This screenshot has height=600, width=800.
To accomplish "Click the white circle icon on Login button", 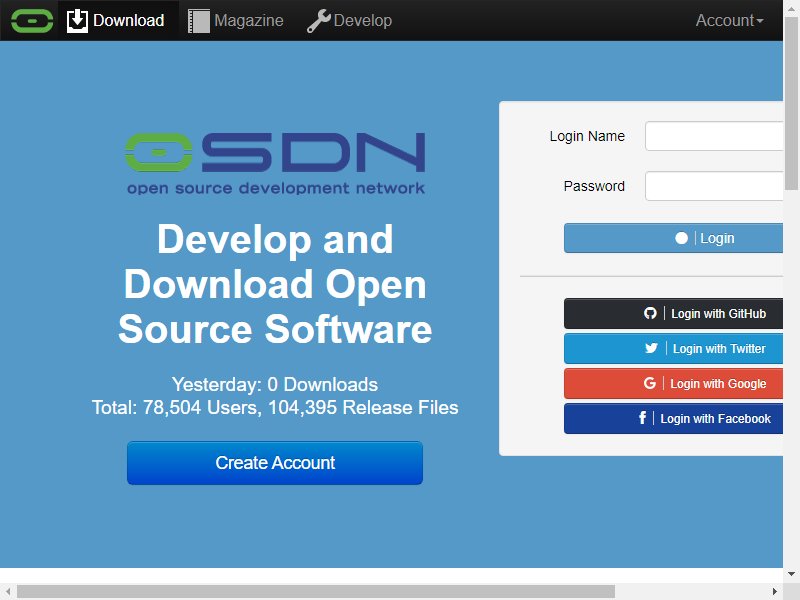I will click(681, 238).
